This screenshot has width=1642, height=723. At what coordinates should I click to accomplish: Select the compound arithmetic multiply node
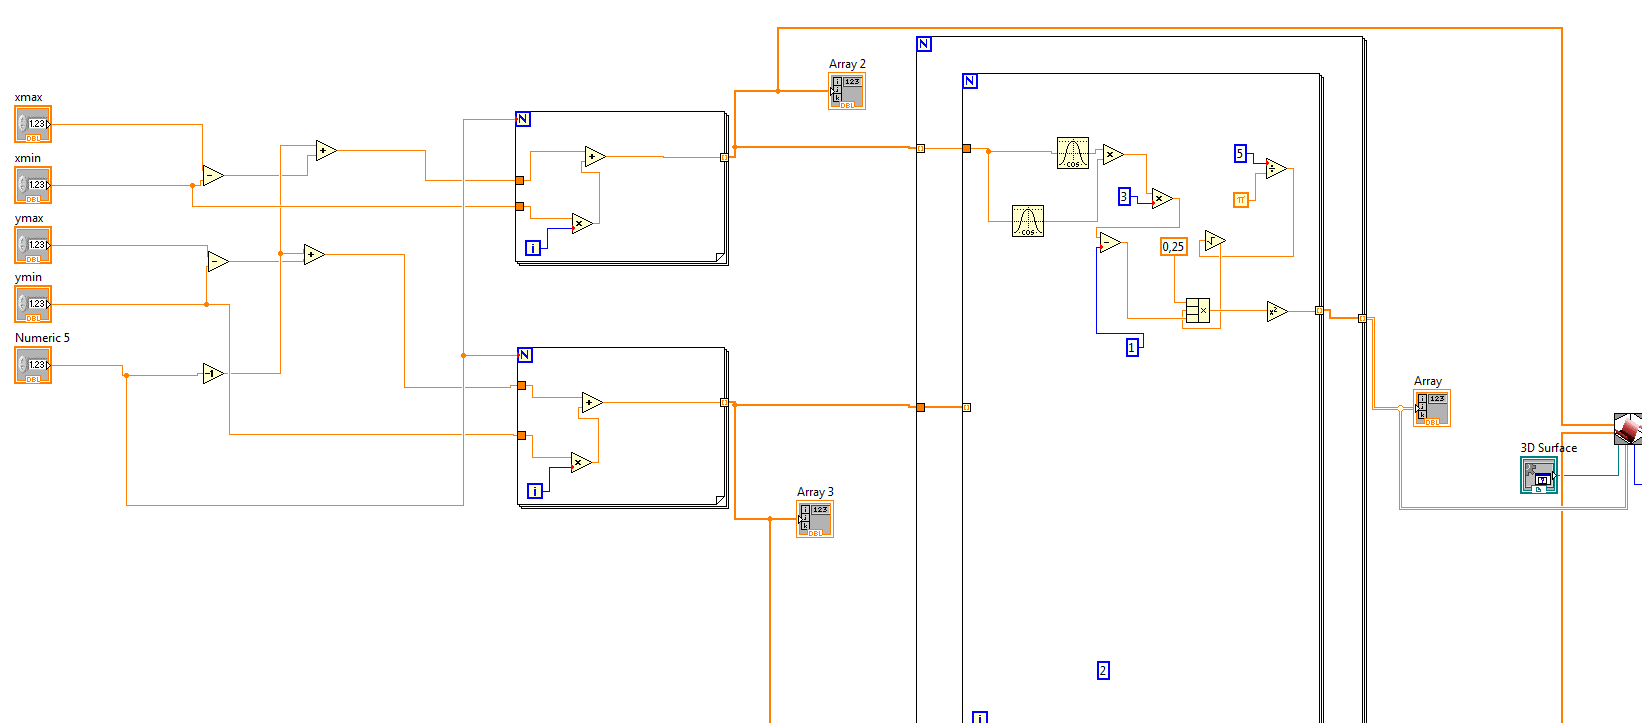(x=1198, y=311)
